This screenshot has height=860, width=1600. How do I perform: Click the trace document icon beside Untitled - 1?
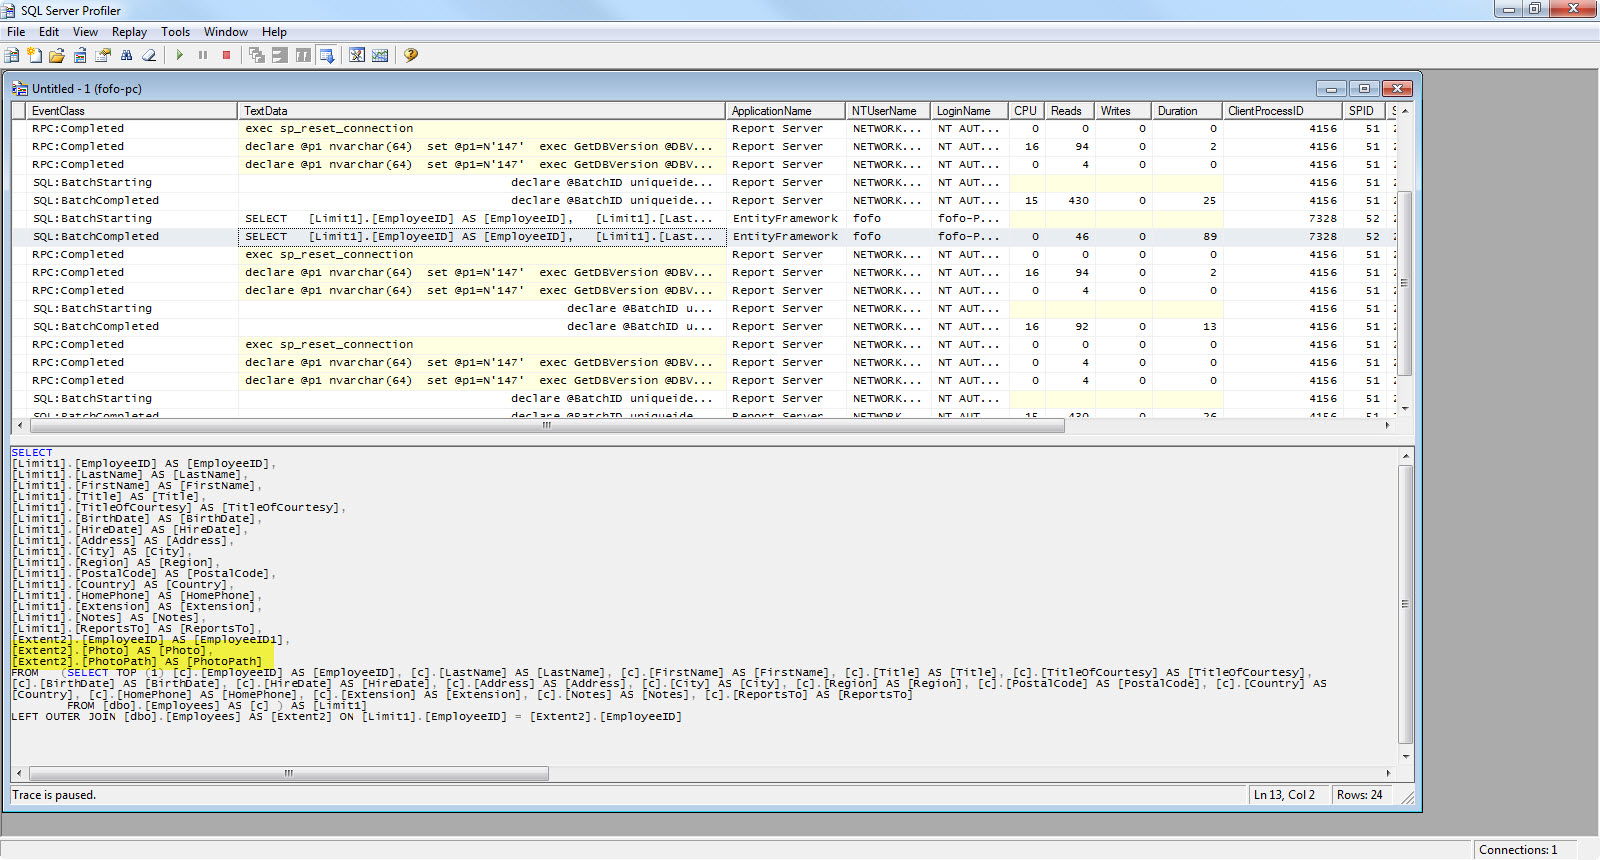(x=19, y=88)
